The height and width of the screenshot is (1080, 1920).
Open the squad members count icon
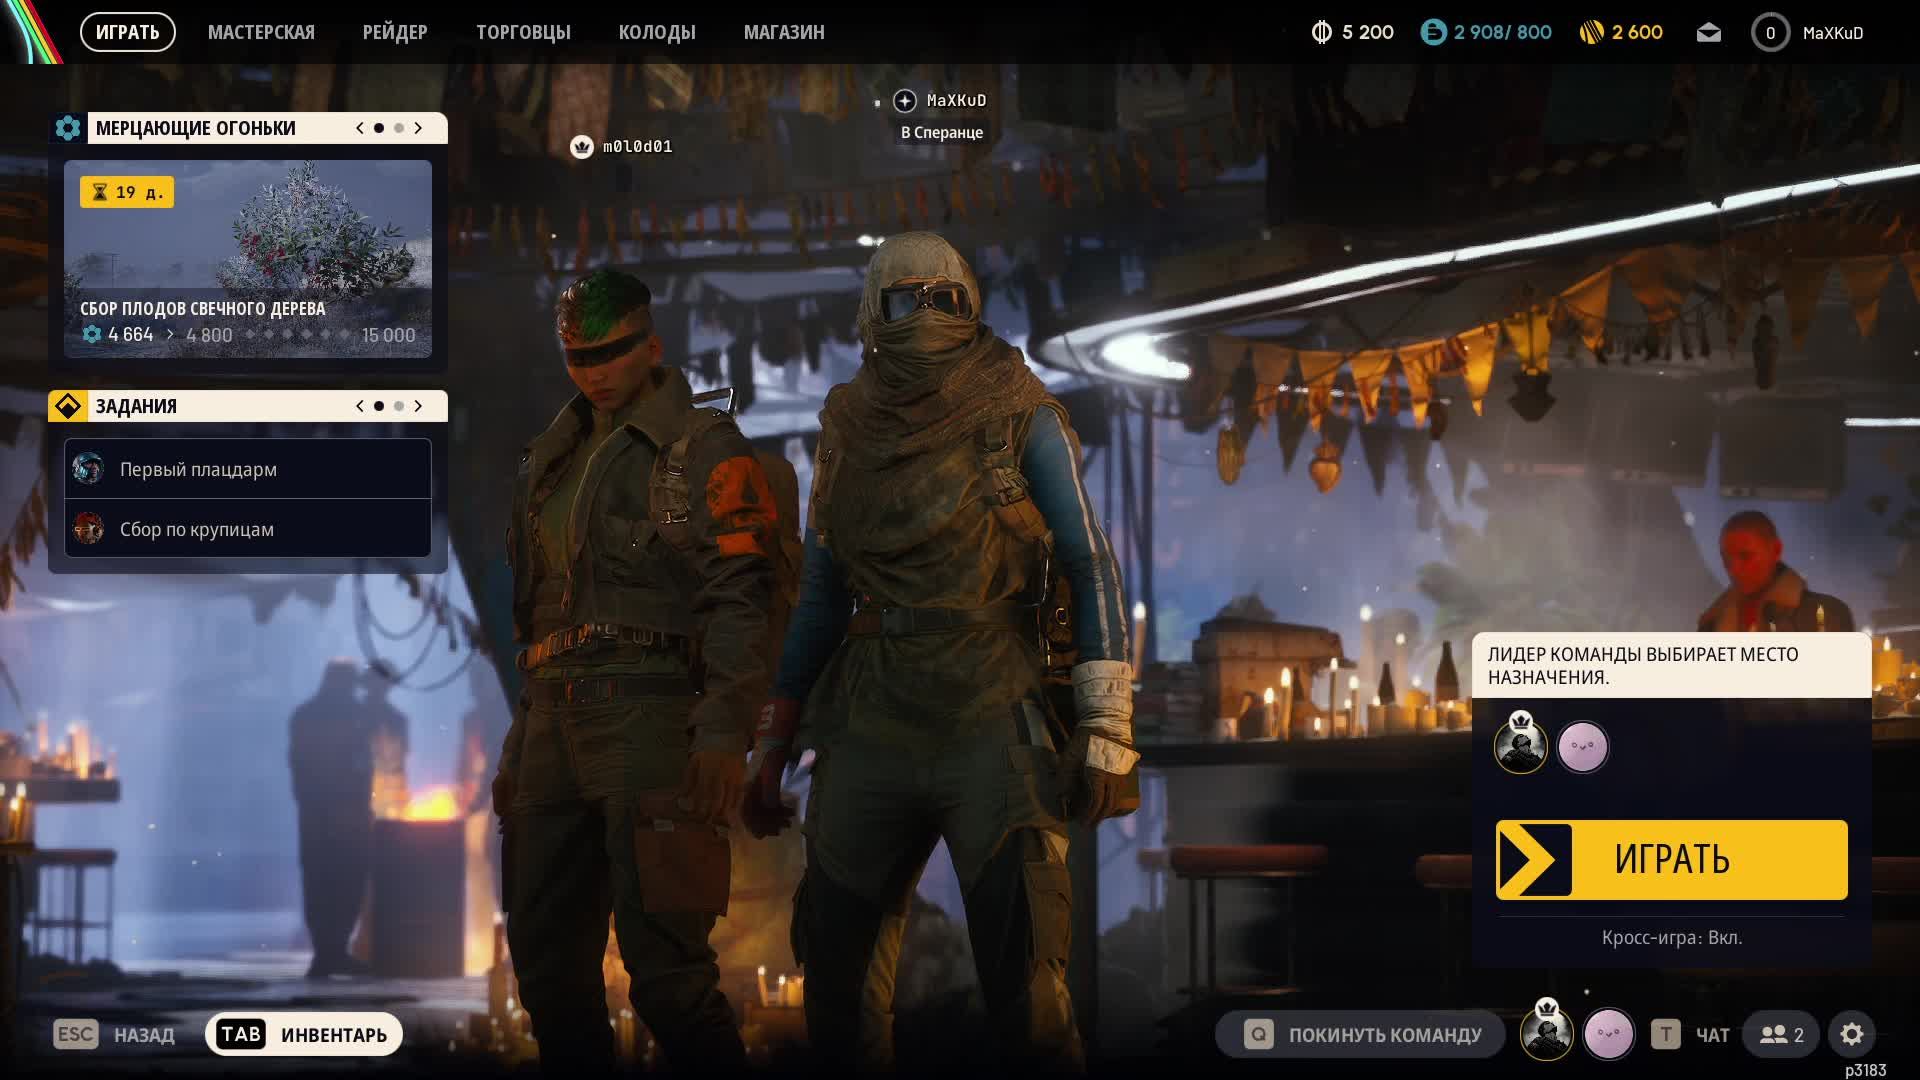[1781, 1034]
